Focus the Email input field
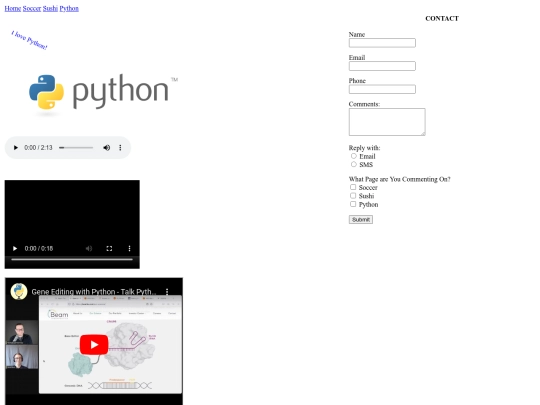 point(382,66)
